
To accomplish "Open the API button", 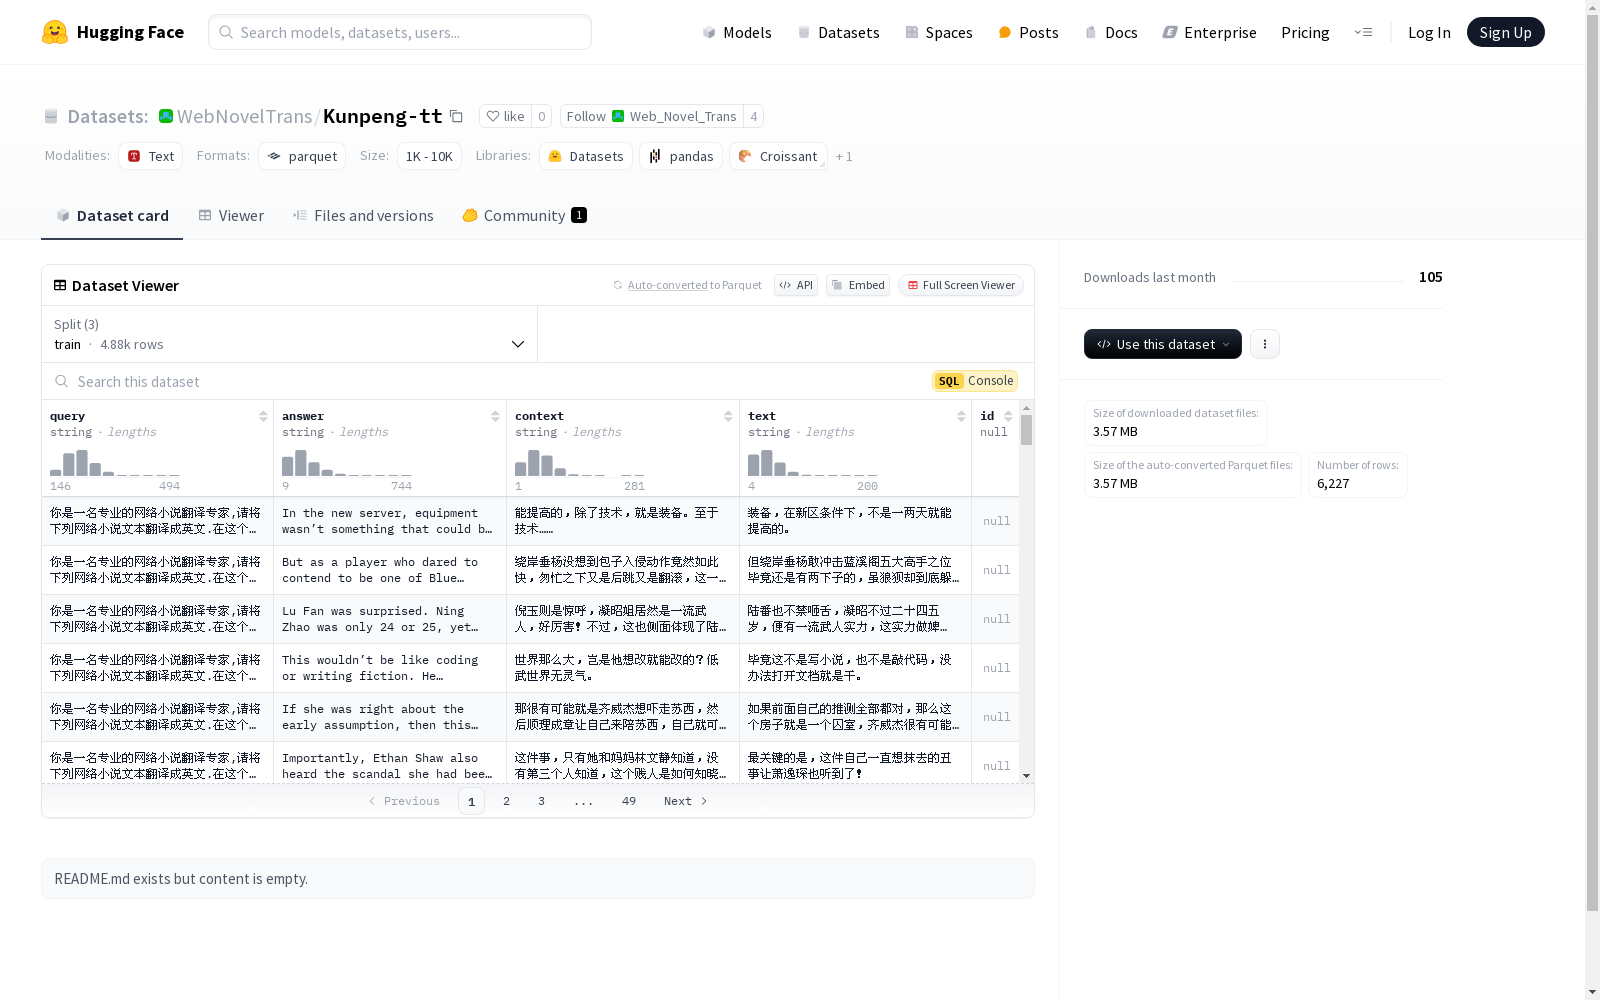I will click(796, 285).
